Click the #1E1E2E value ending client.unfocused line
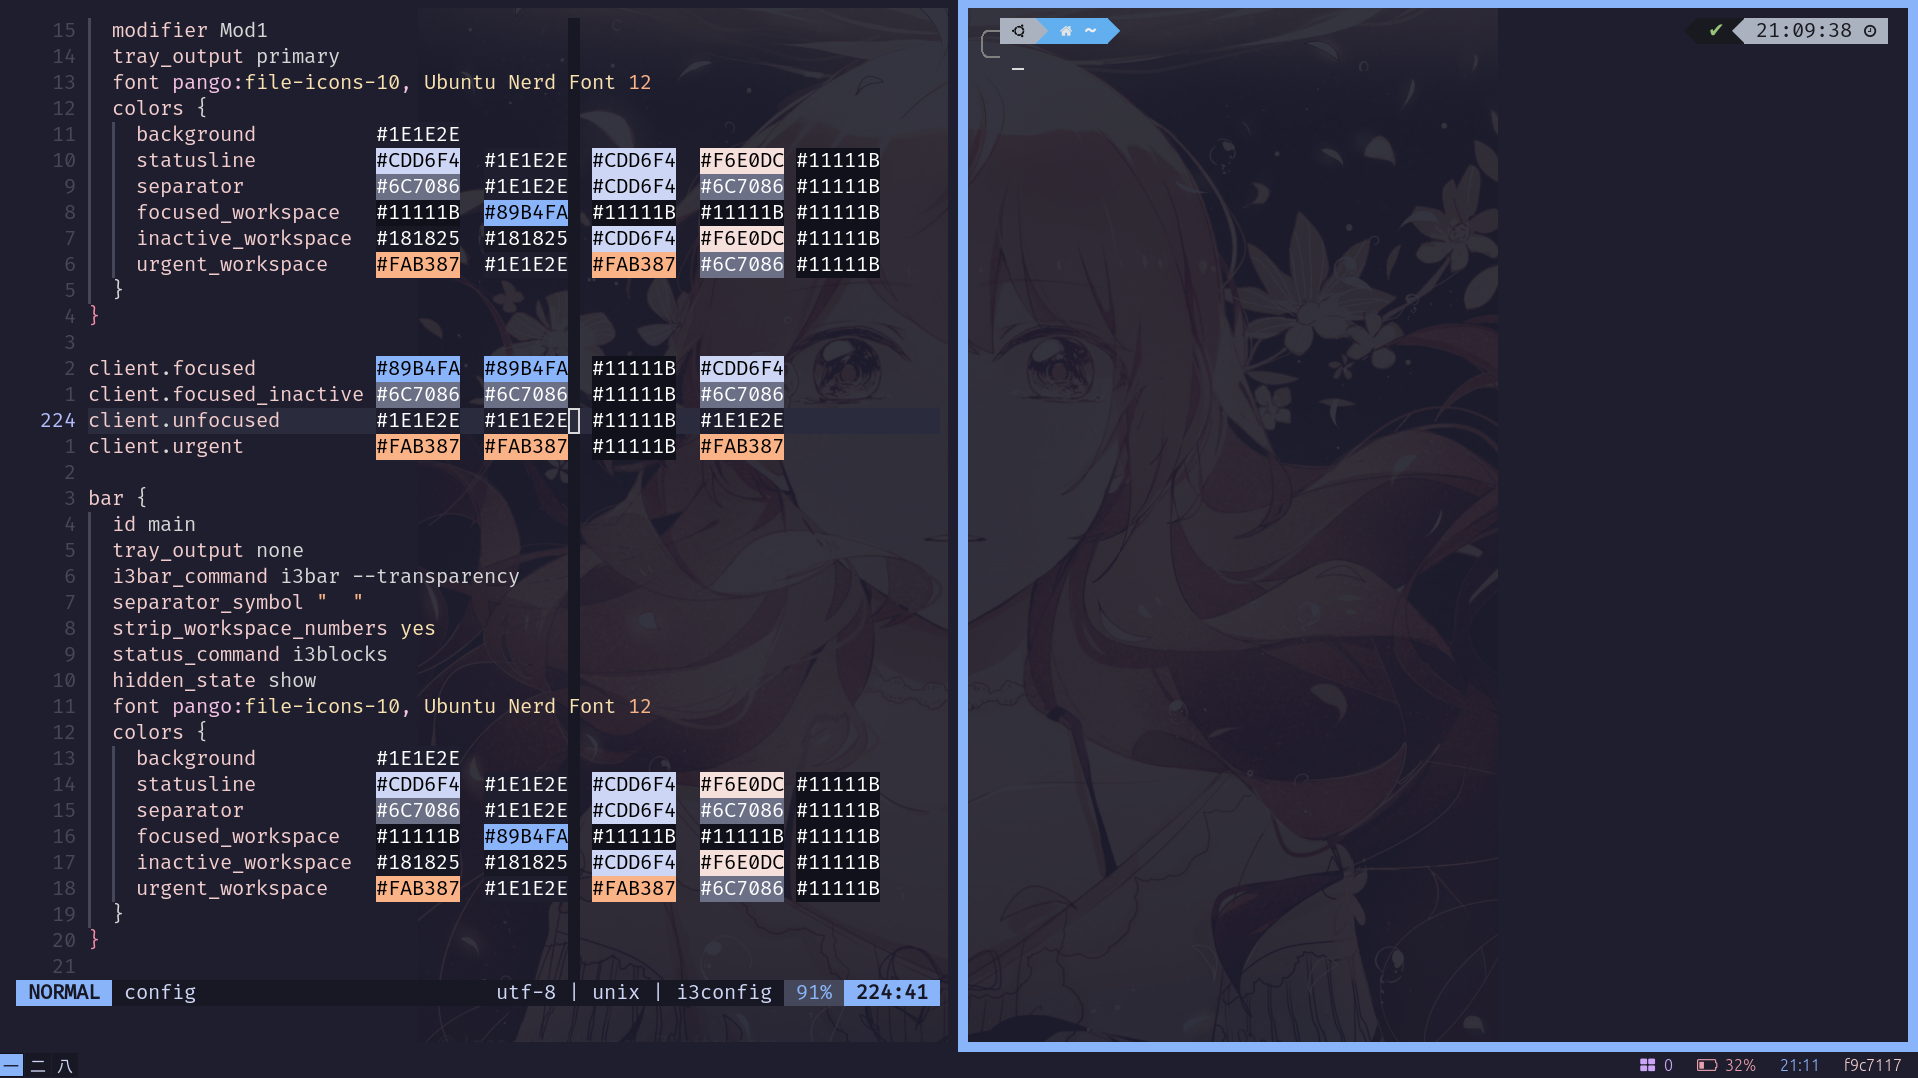The image size is (1918, 1078). click(x=742, y=420)
